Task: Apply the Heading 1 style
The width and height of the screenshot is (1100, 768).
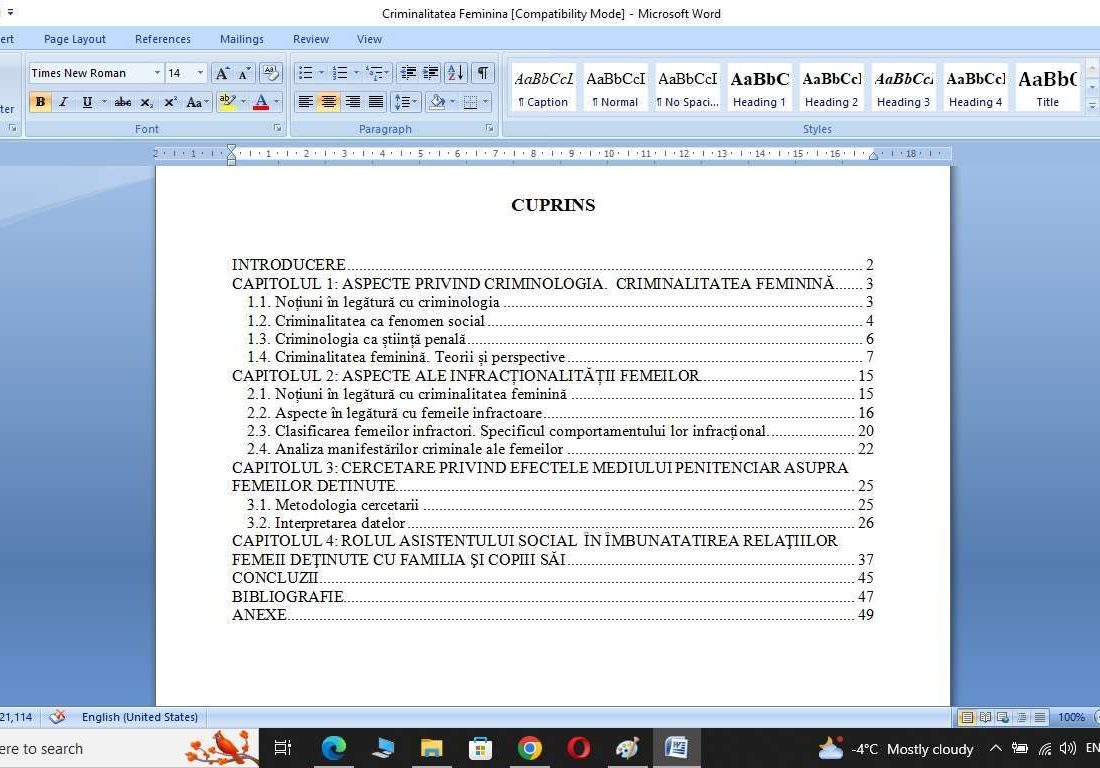Action: pyautogui.click(x=759, y=88)
